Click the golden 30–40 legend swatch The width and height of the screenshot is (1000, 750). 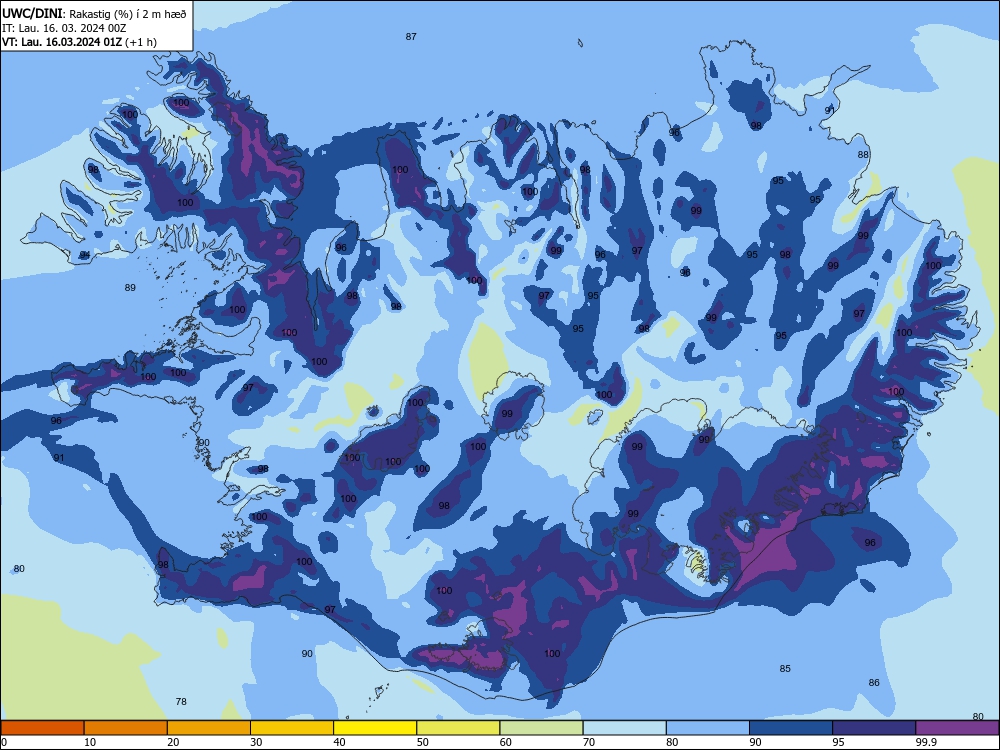[x=291, y=728]
